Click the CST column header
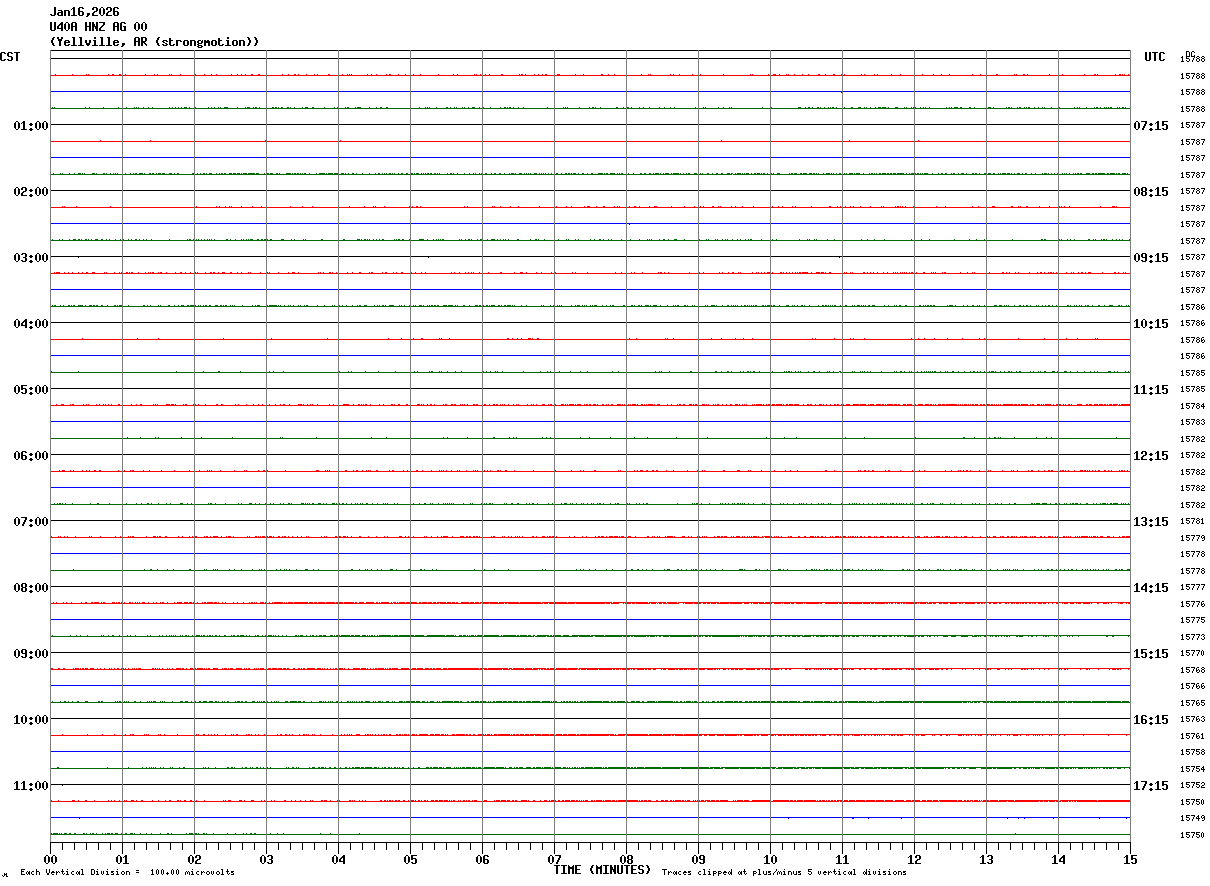Image resolution: width=1210 pixels, height=886 pixels. pos(10,57)
